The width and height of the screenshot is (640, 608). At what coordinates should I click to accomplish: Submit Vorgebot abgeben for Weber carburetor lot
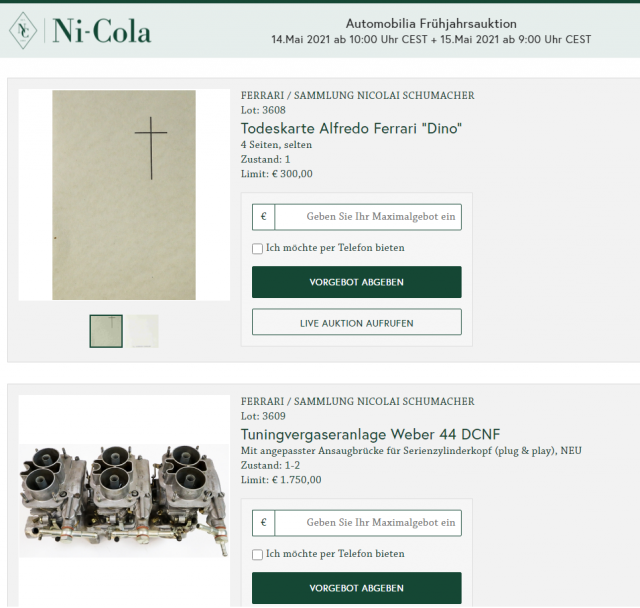click(356, 588)
